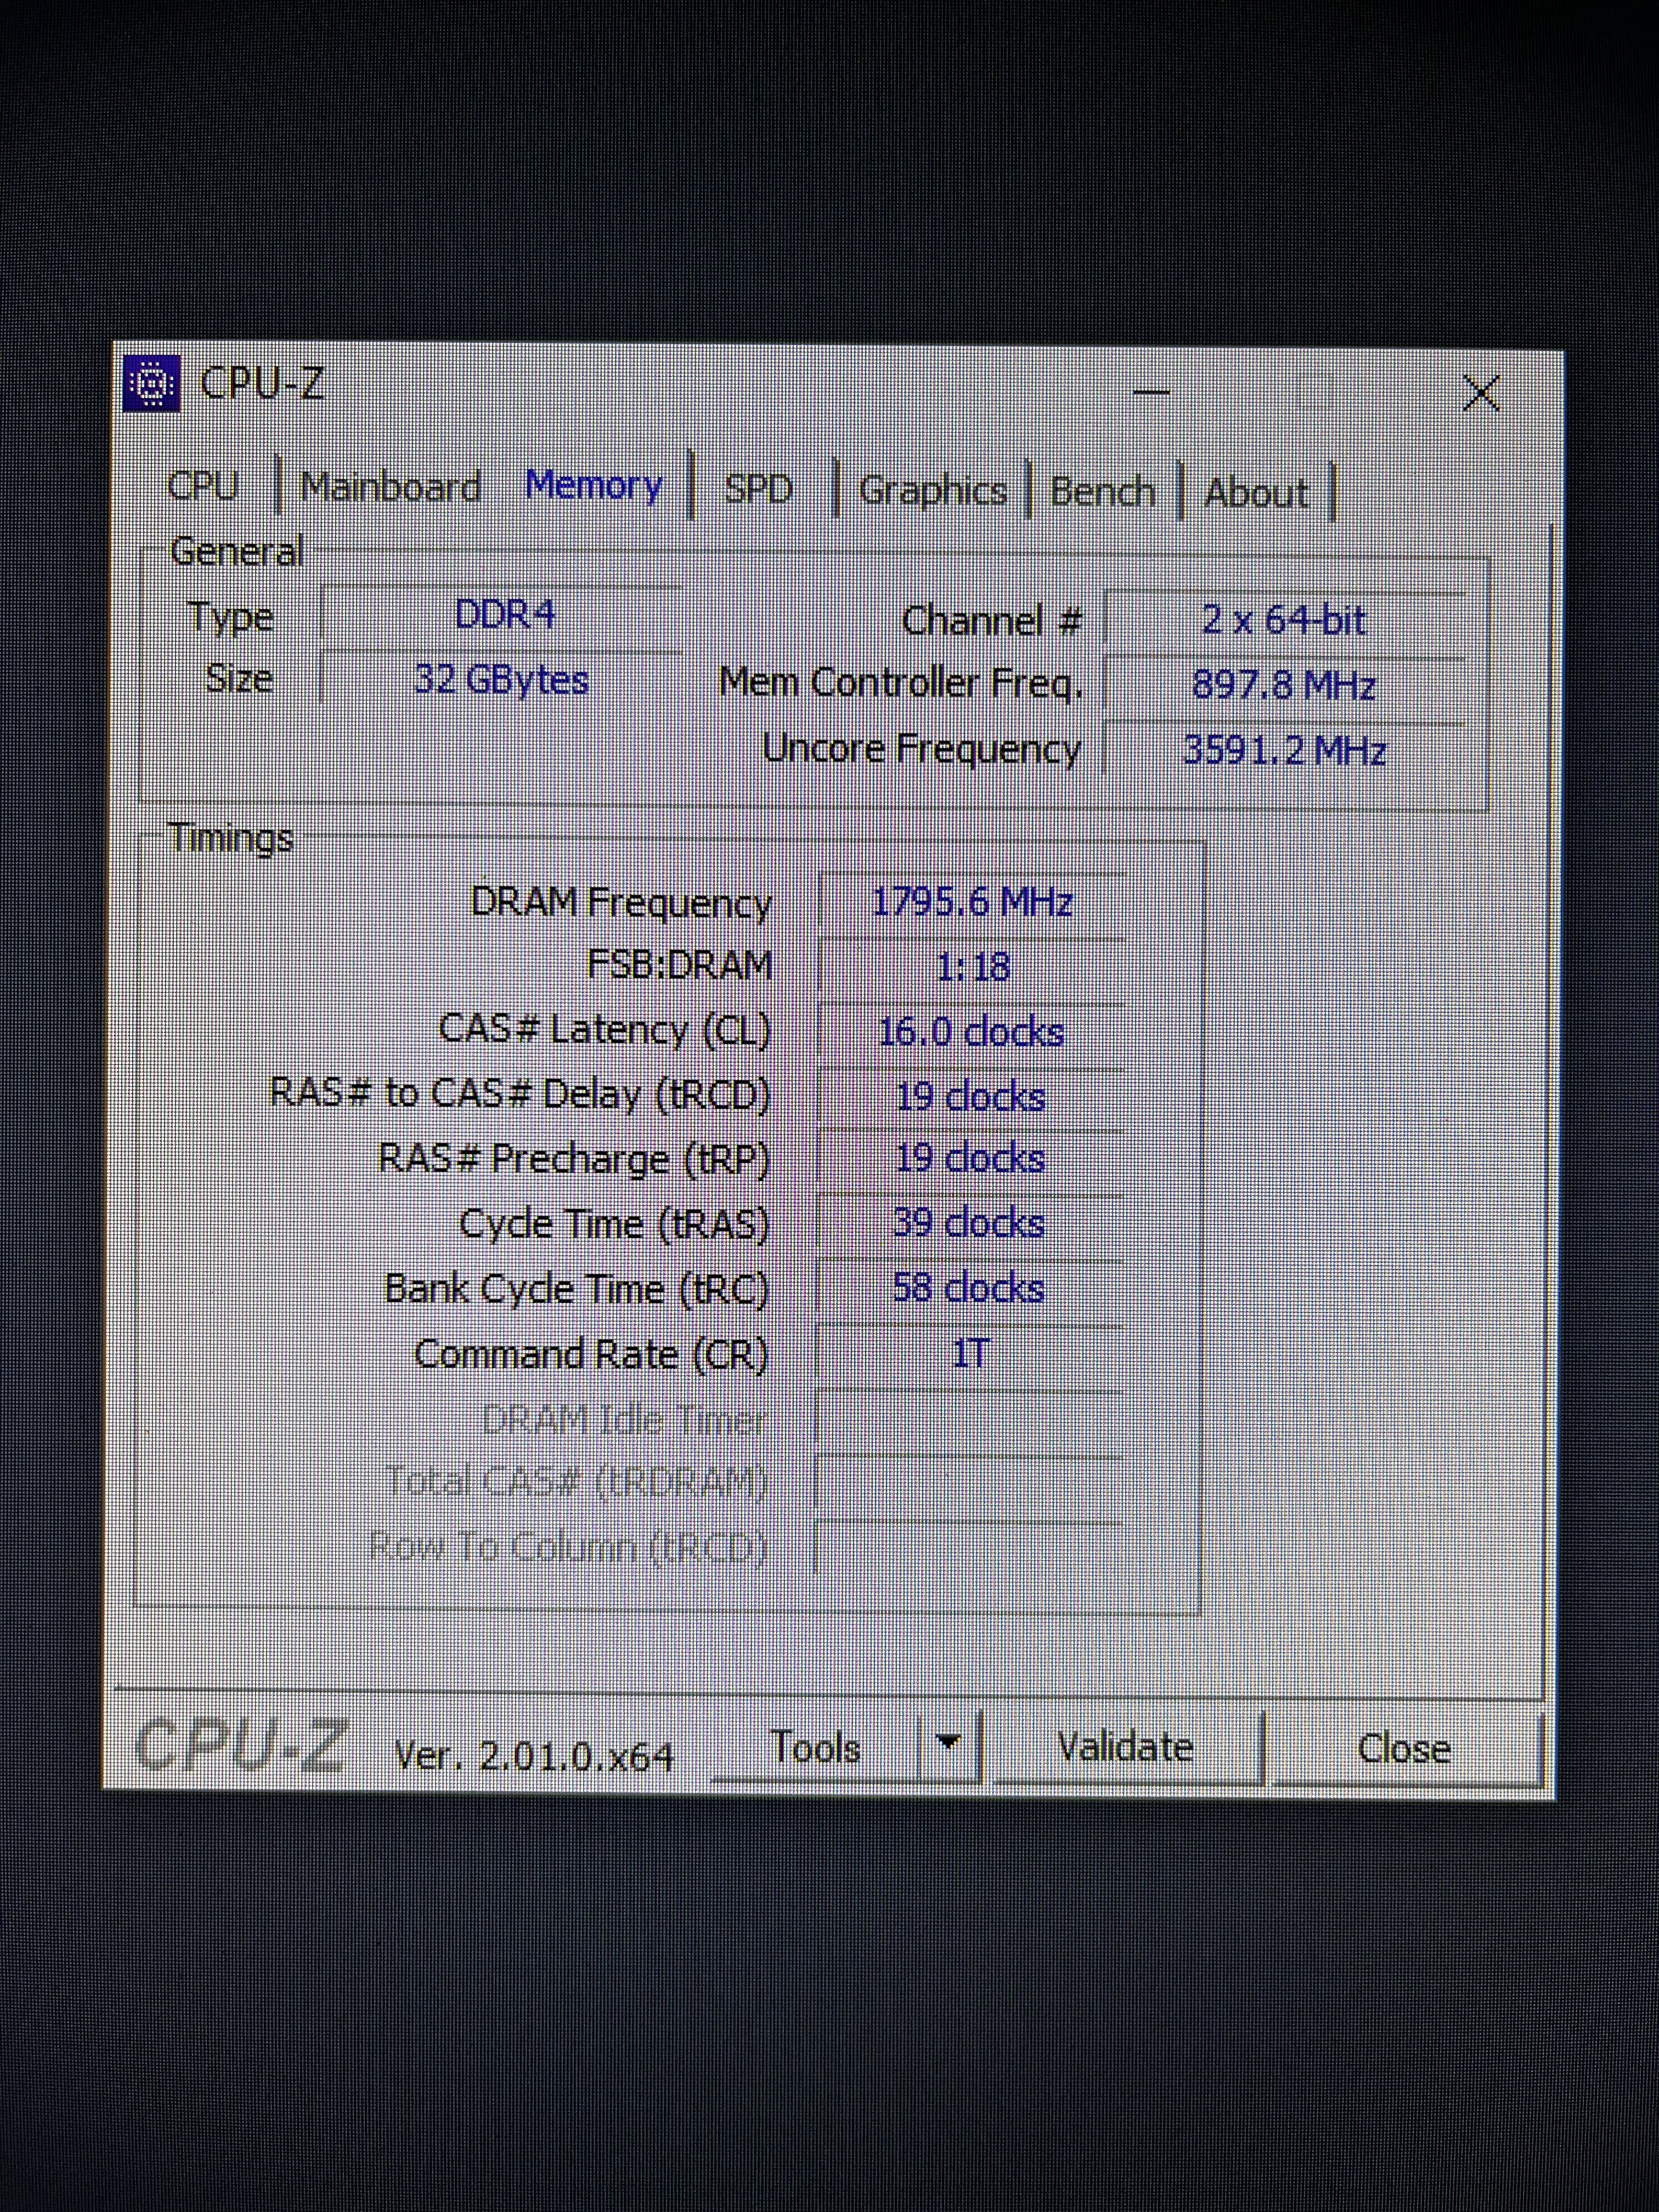Image resolution: width=1659 pixels, height=2212 pixels.
Task: Select the Memory tab
Action: point(593,486)
